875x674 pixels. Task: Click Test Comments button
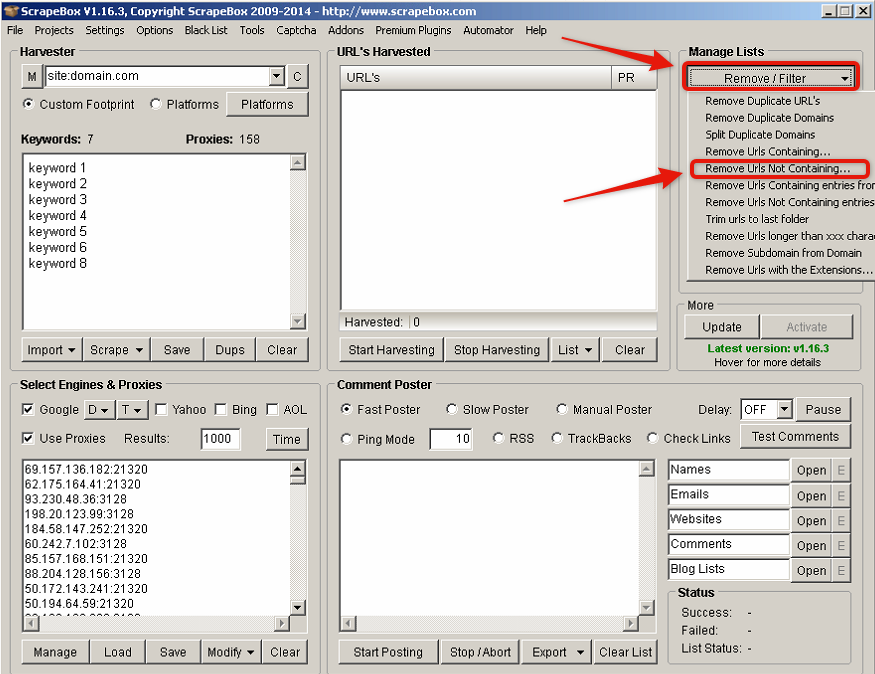pyautogui.click(x=795, y=436)
